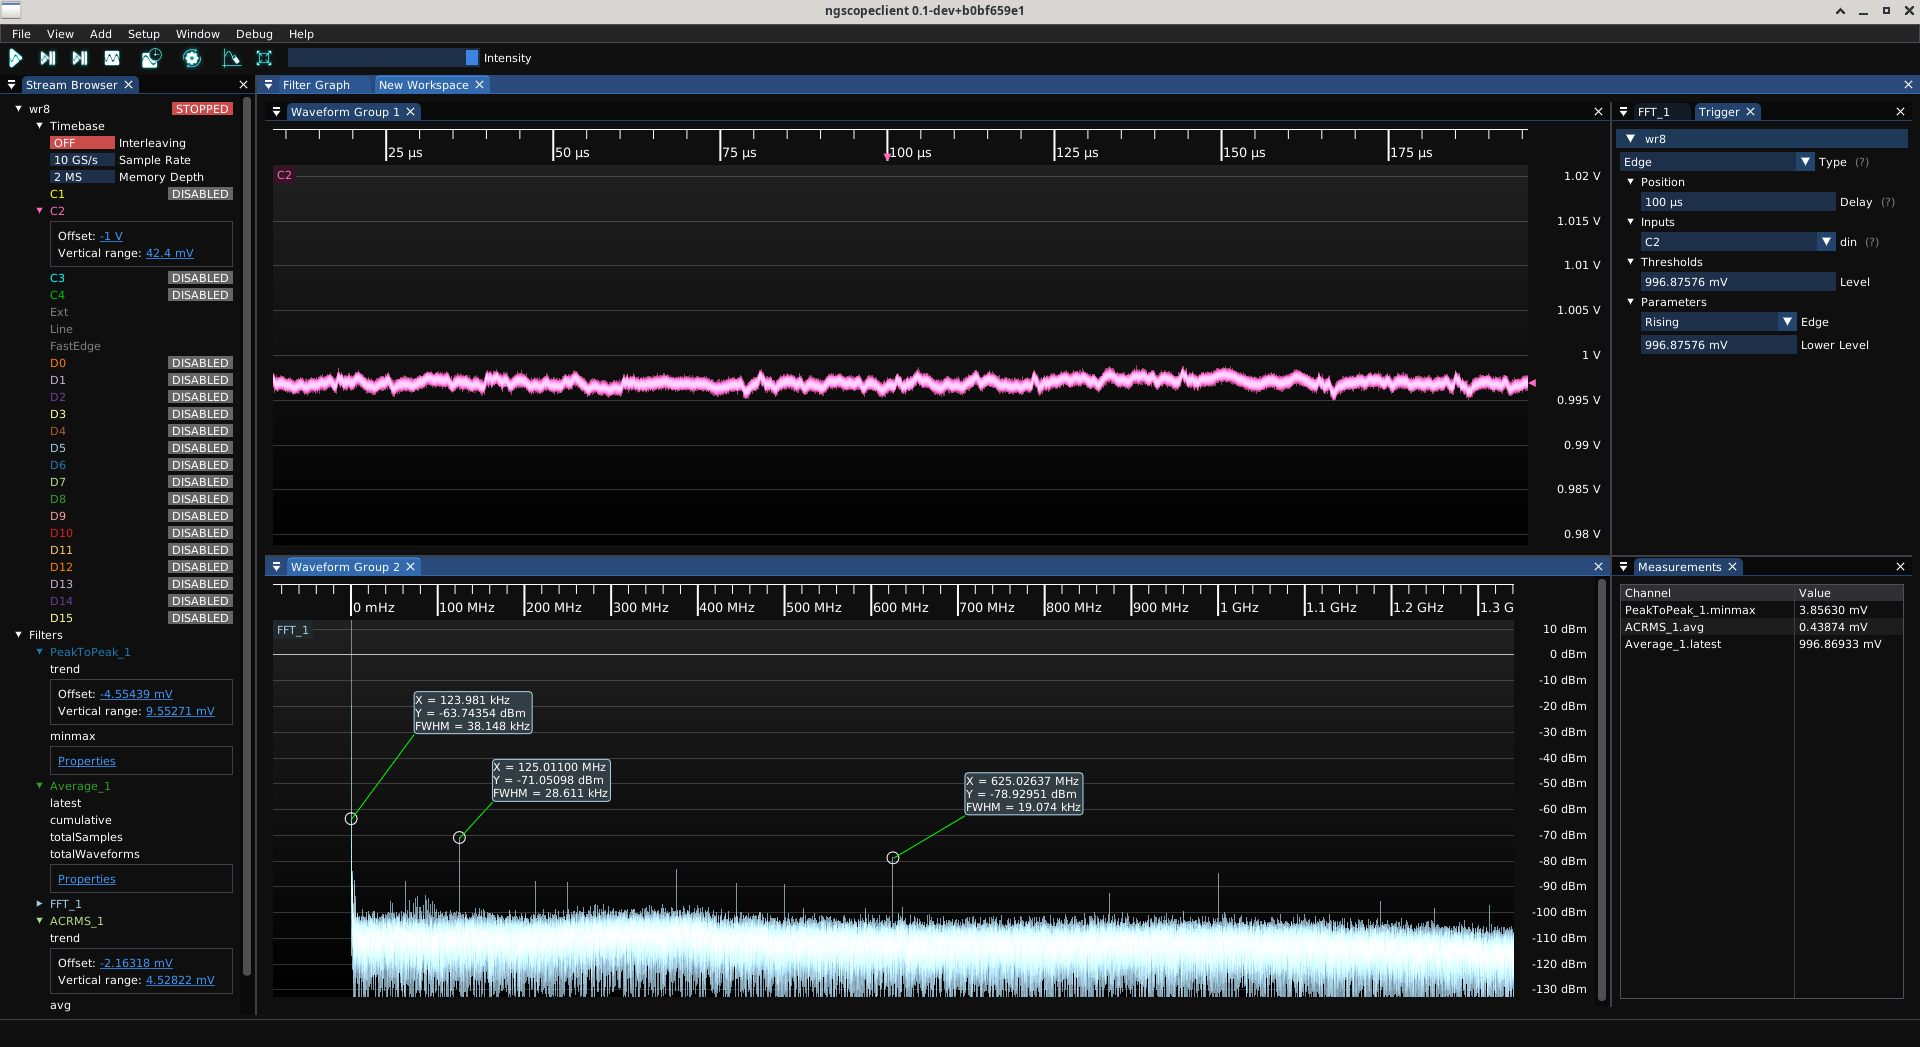Viewport: 1920px width, 1047px height.
Task: Click PeakToPeak_1 Vertical range 9.55271 mV link
Action: point(180,712)
